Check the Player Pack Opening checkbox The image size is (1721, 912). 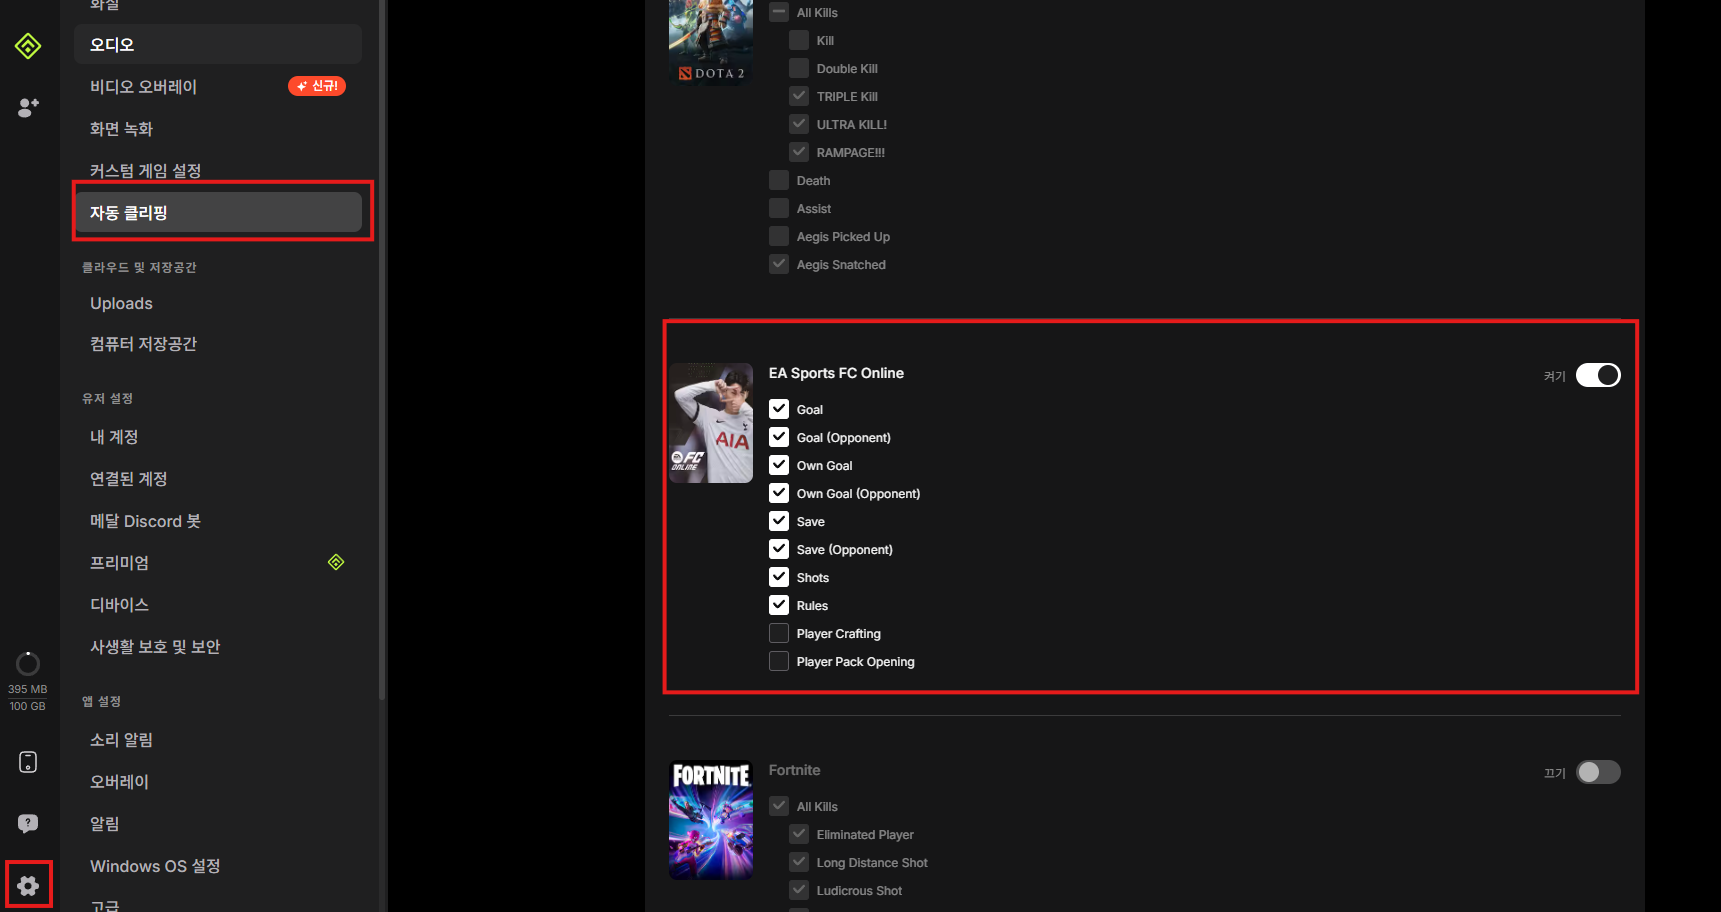tap(779, 661)
